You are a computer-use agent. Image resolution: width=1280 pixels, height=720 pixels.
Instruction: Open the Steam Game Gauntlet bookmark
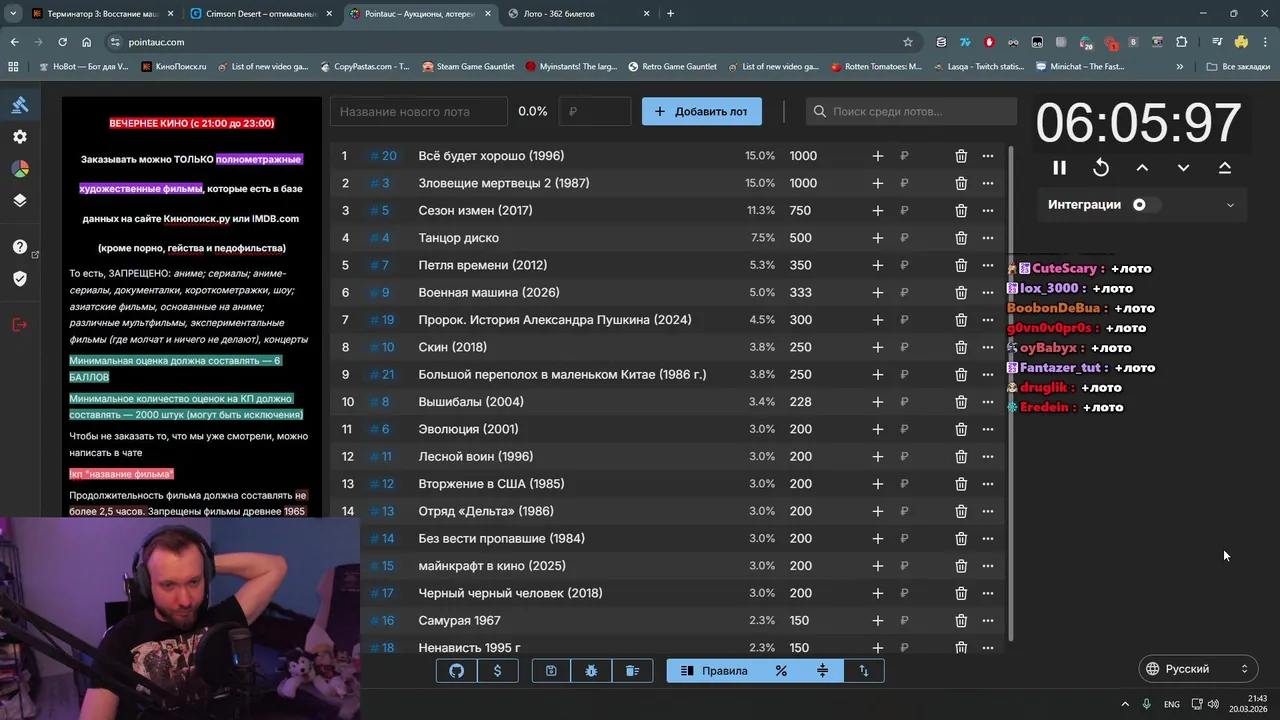coord(468,67)
